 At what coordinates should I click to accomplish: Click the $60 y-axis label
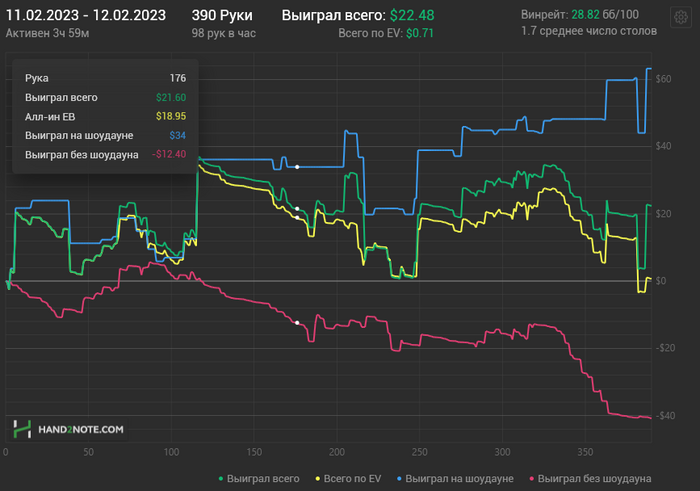[x=663, y=79]
